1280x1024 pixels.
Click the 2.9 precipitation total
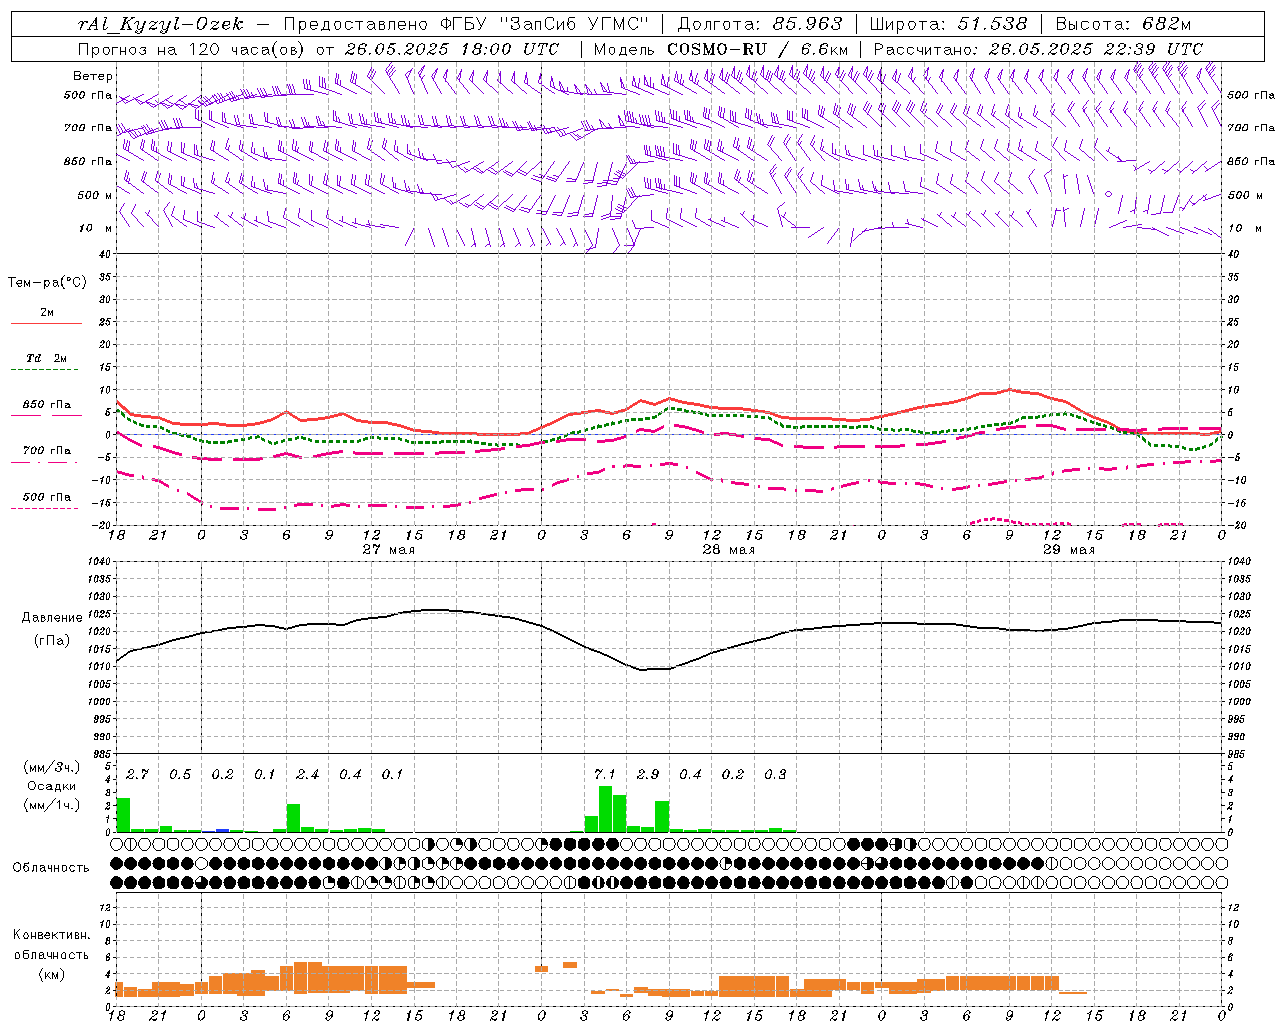click(x=648, y=775)
